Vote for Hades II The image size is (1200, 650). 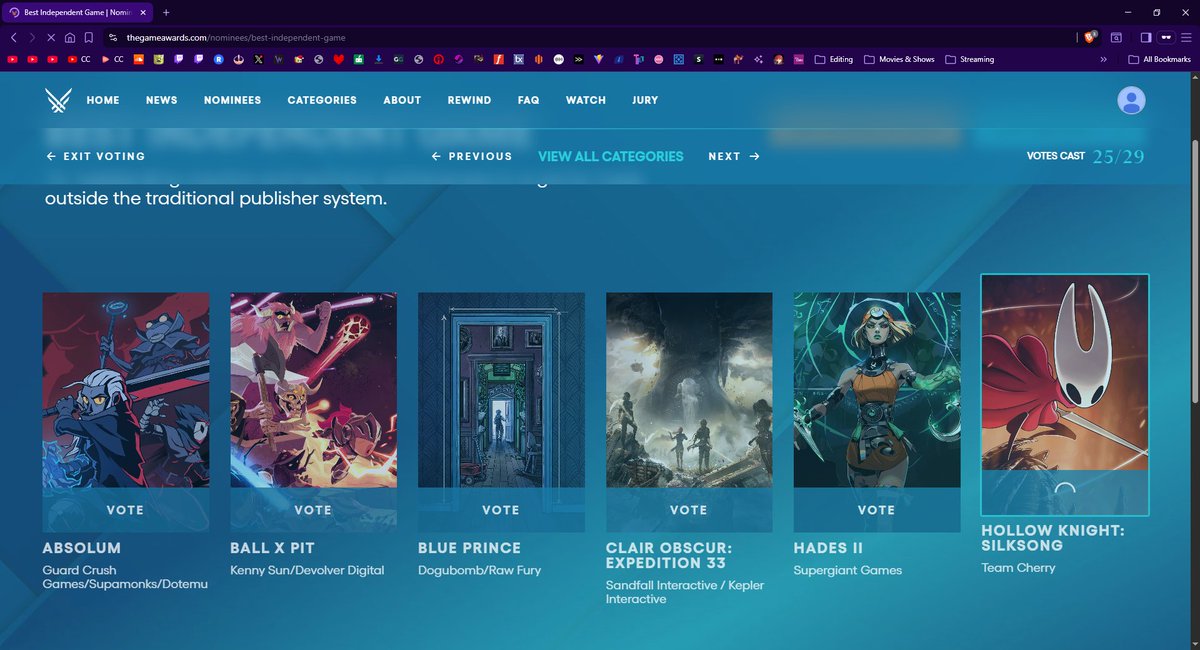coord(876,510)
